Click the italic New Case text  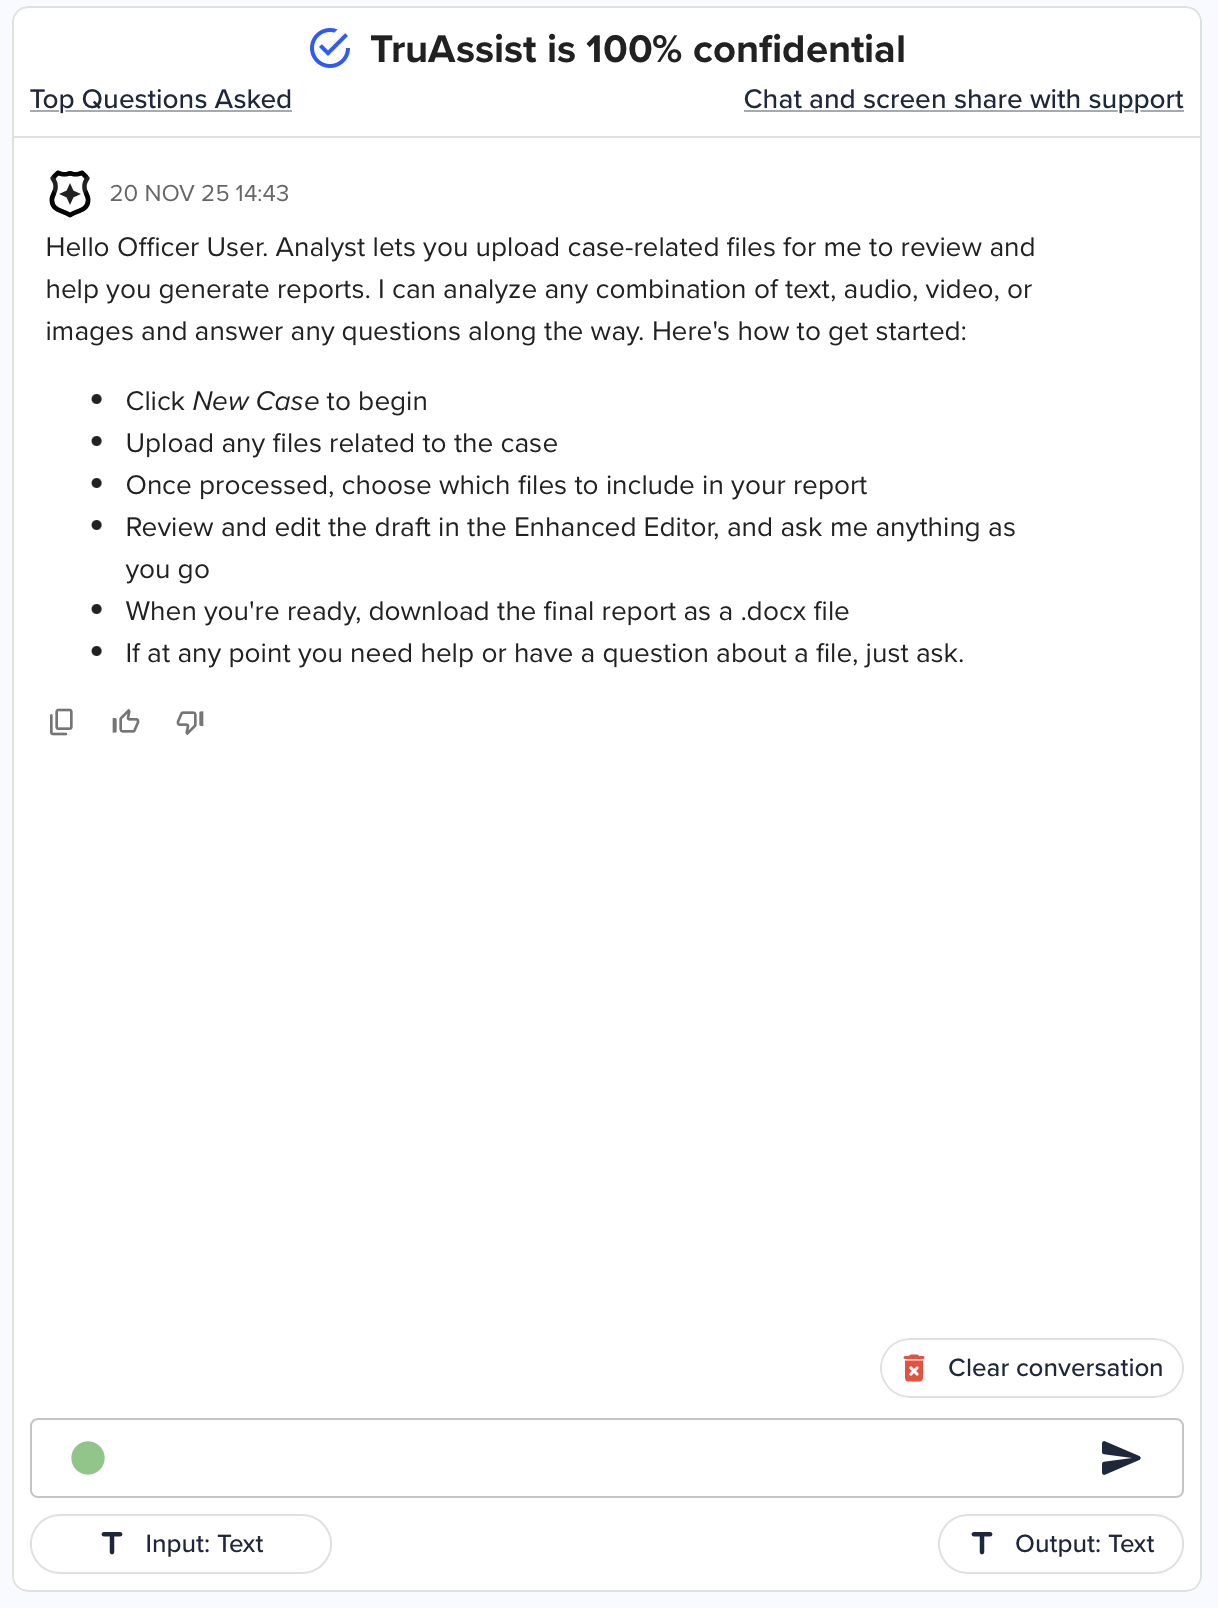coord(256,401)
